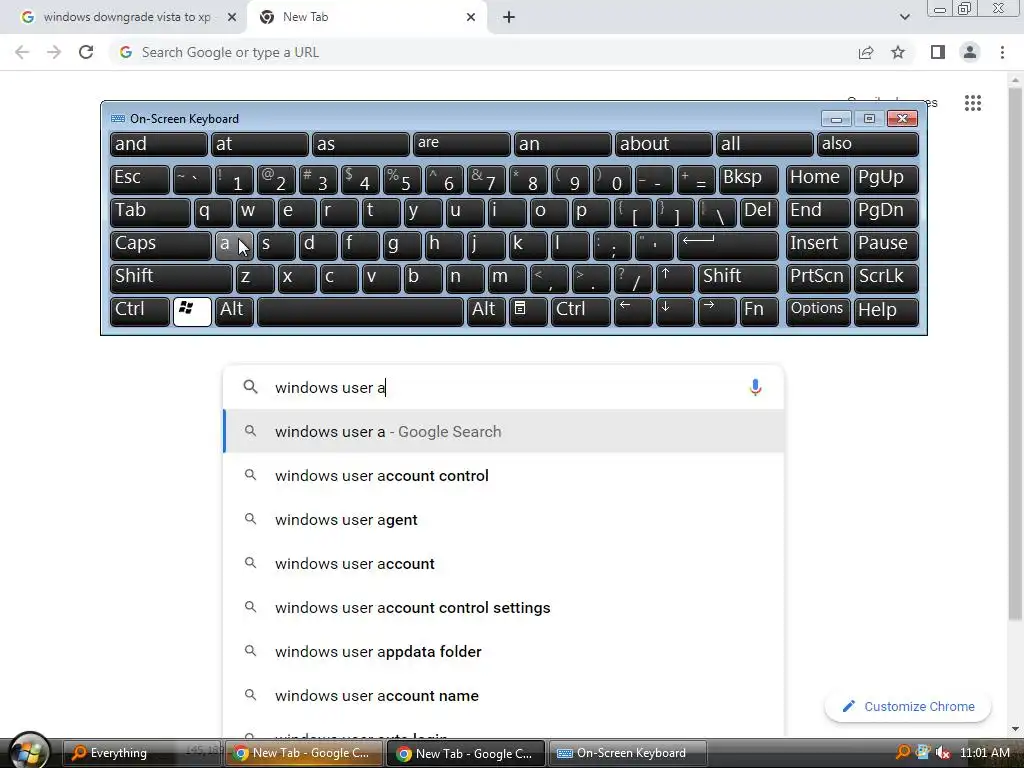This screenshot has height=768, width=1024.
Task: Click the muted volume tray icon
Action: [x=942, y=753]
